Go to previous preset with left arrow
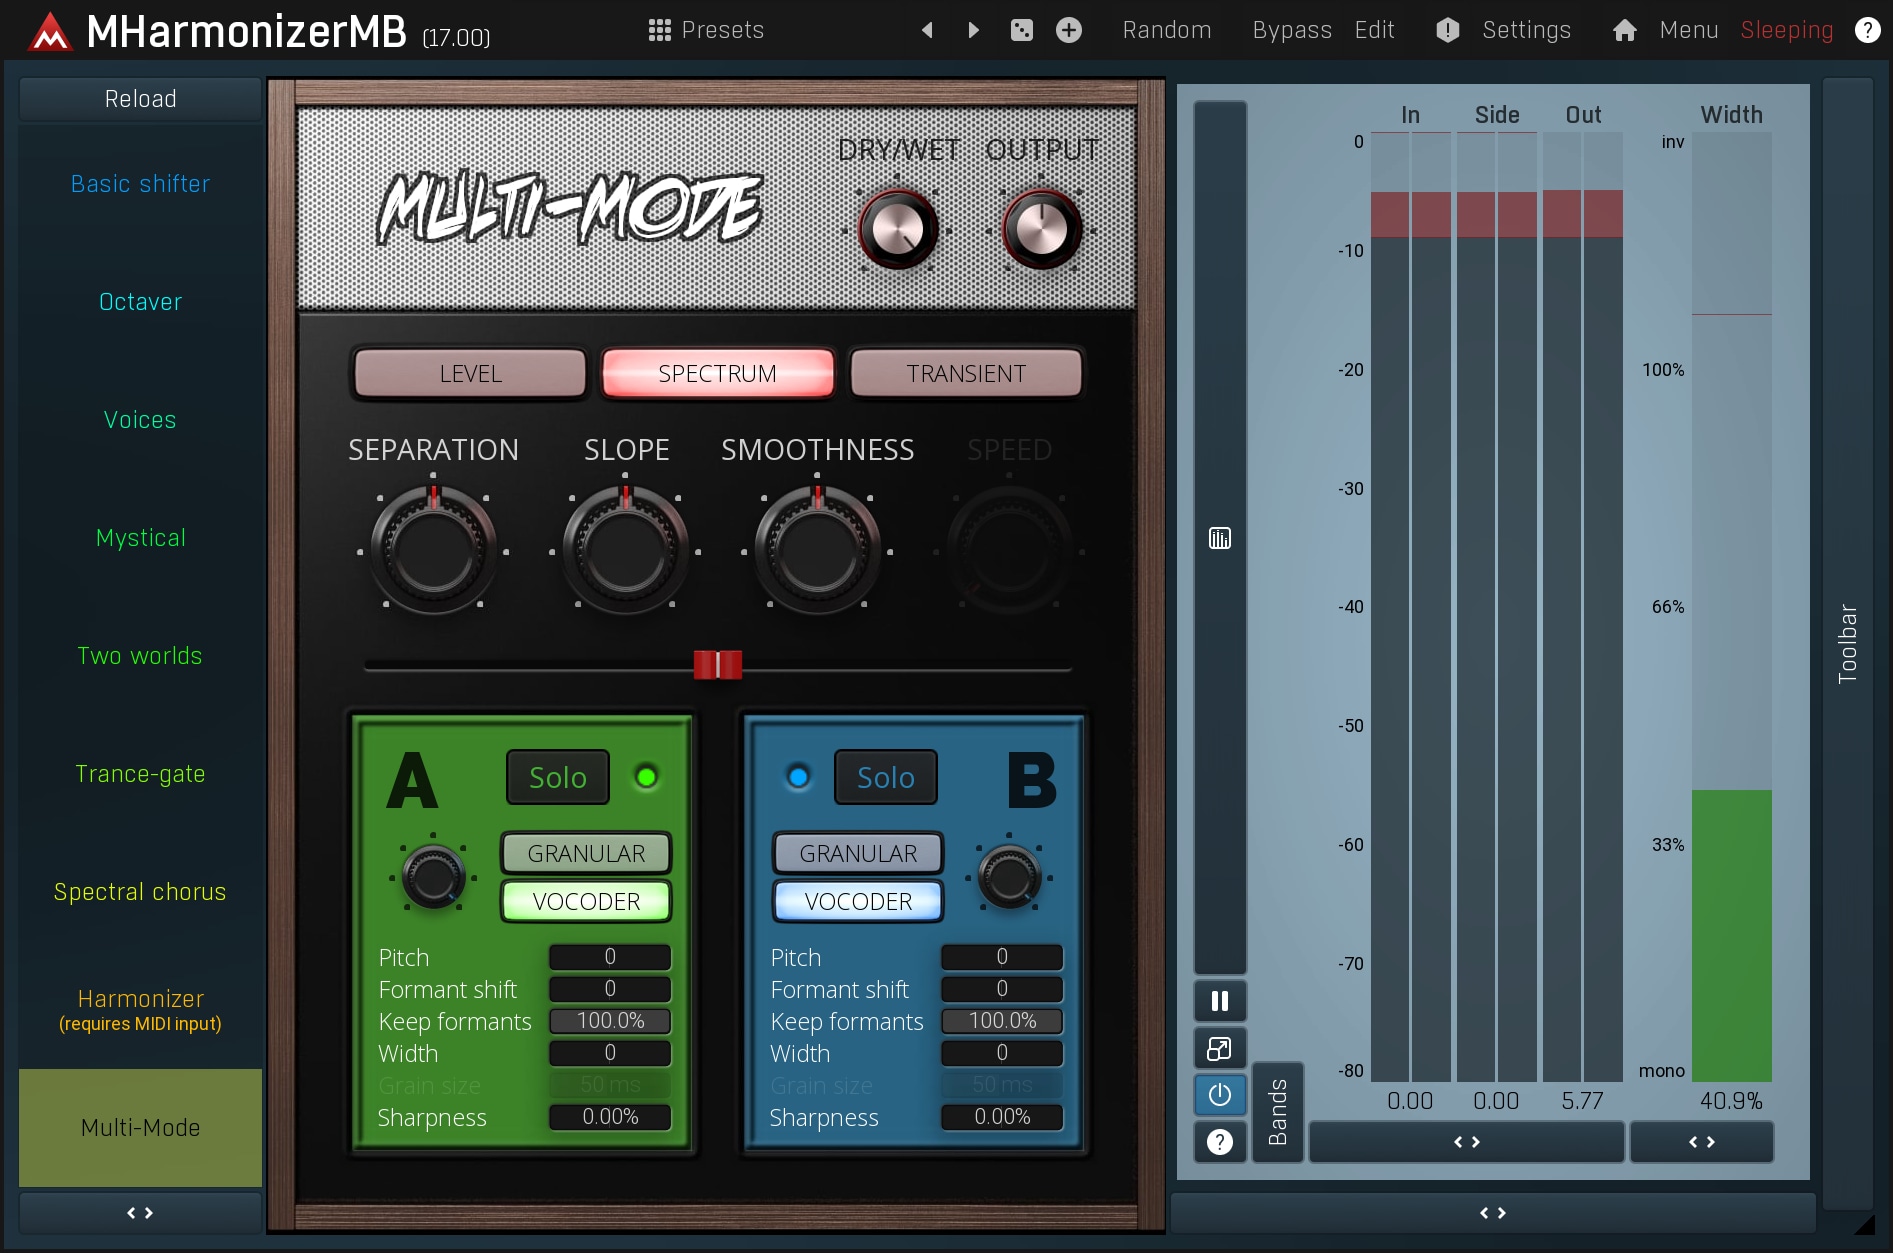This screenshot has height=1253, width=1893. click(x=927, y=30)
